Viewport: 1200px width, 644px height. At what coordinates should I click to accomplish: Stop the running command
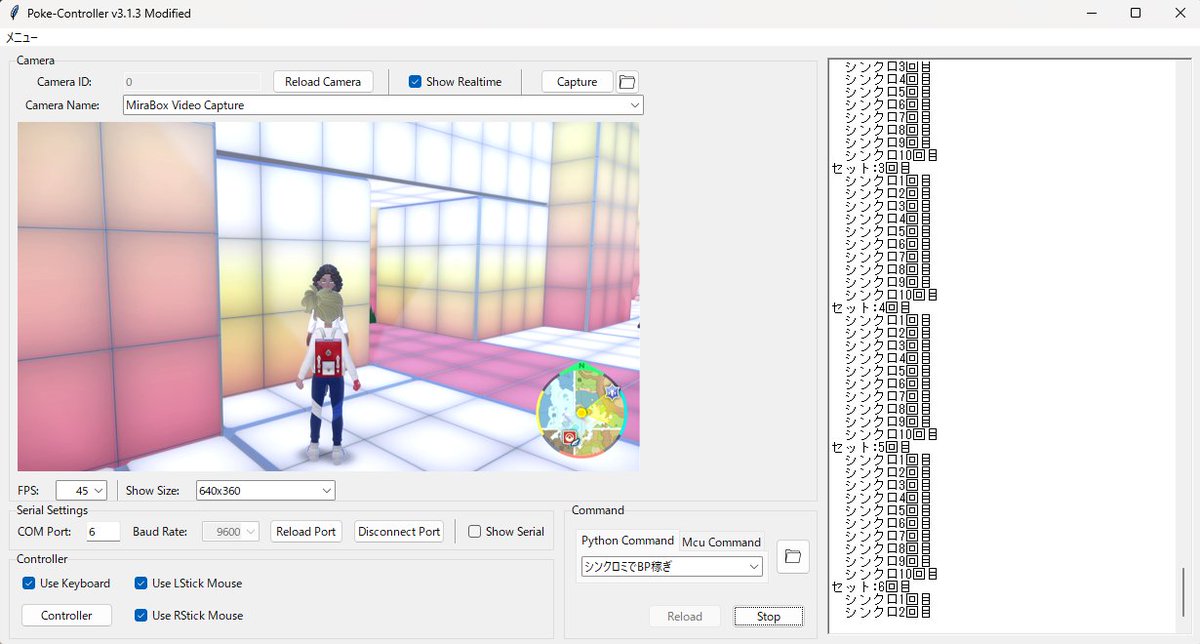point(768,617)
